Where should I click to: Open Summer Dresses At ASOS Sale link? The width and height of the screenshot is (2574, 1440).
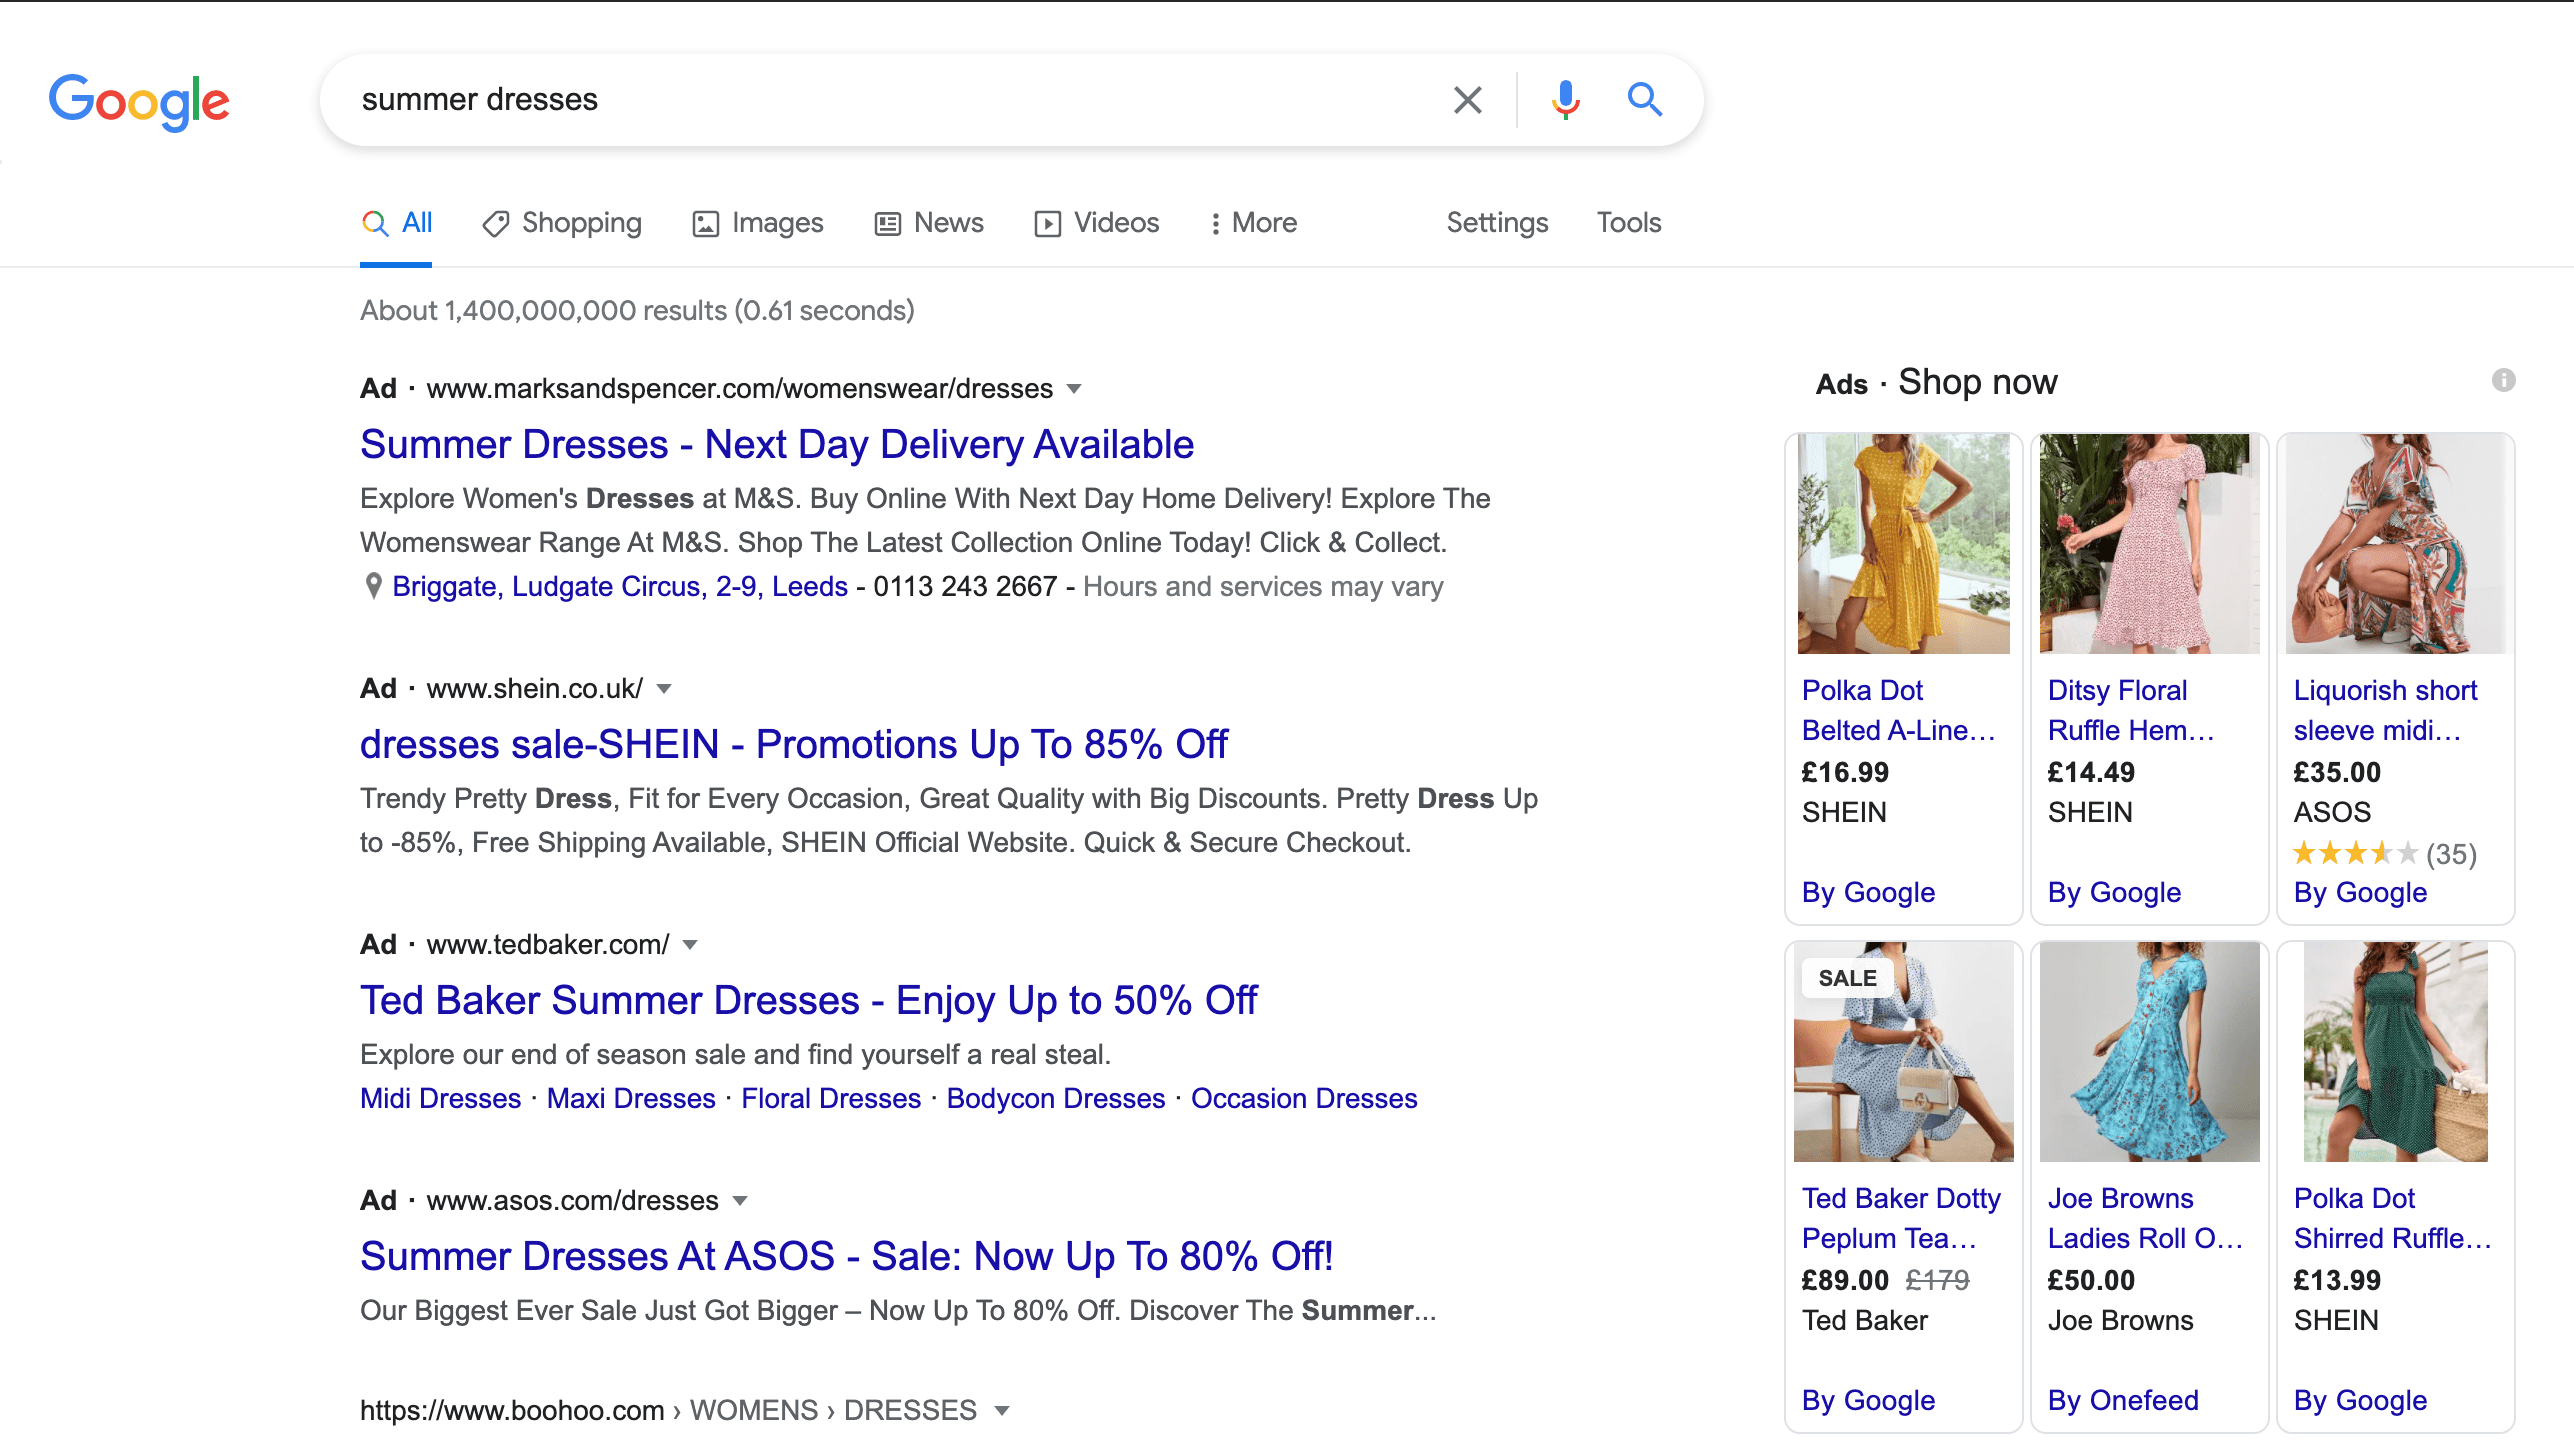[847, 1256]
